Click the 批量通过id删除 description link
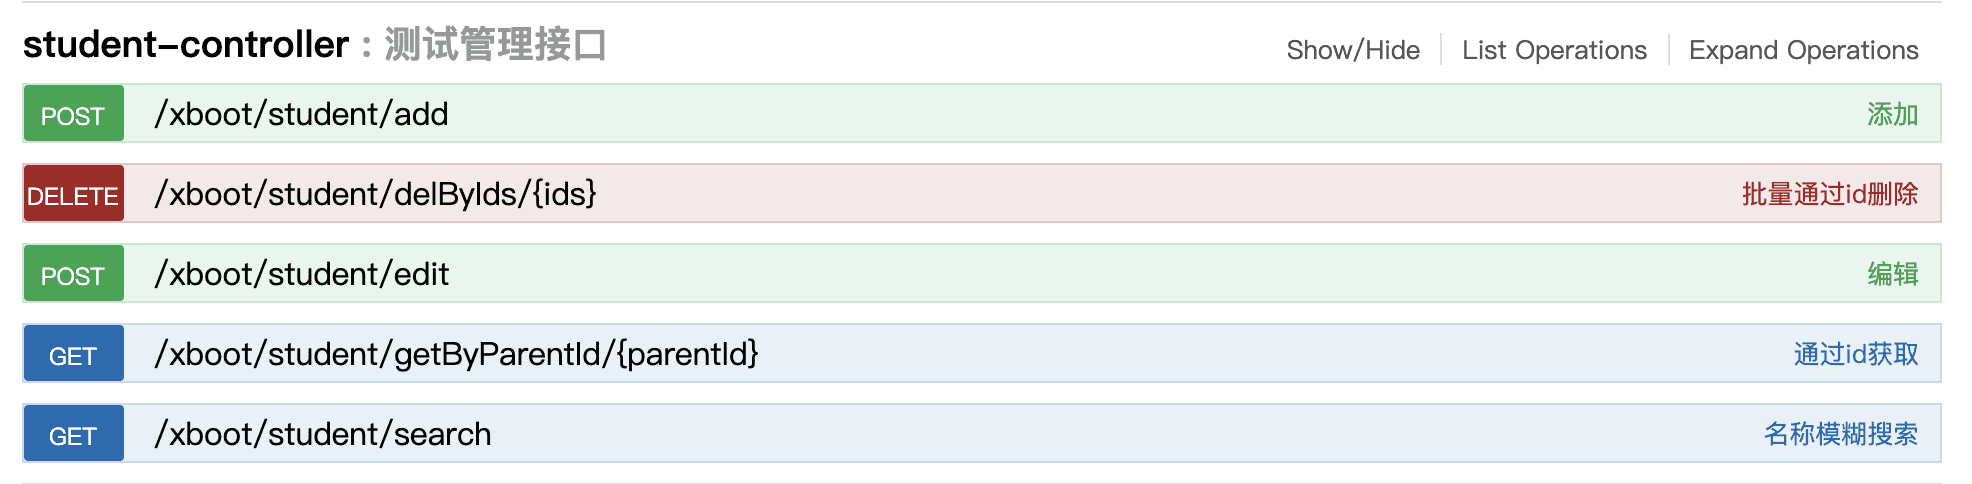The width and height of the screenshot is (1972, 484). coord(1829,194)
